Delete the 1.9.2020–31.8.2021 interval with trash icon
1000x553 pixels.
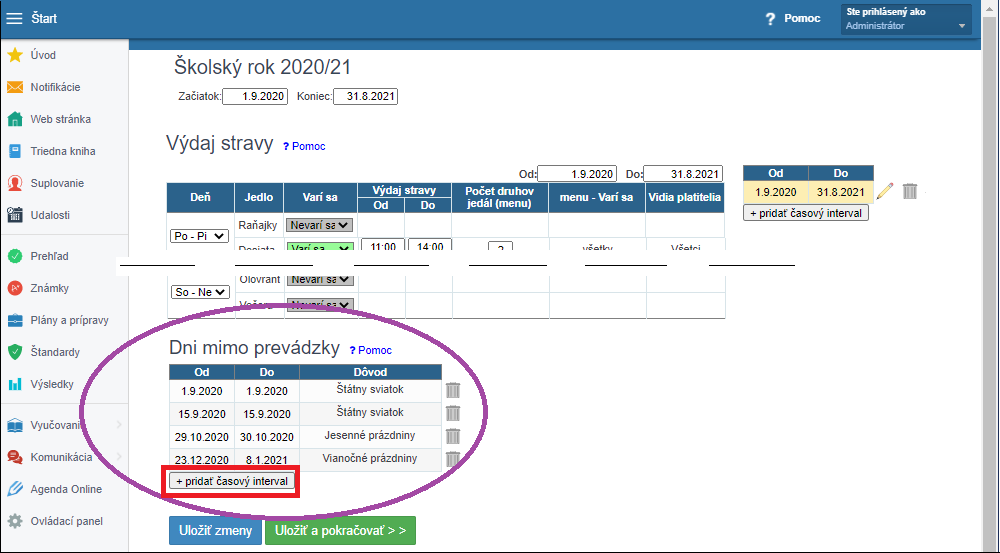[x=909, y=191]
